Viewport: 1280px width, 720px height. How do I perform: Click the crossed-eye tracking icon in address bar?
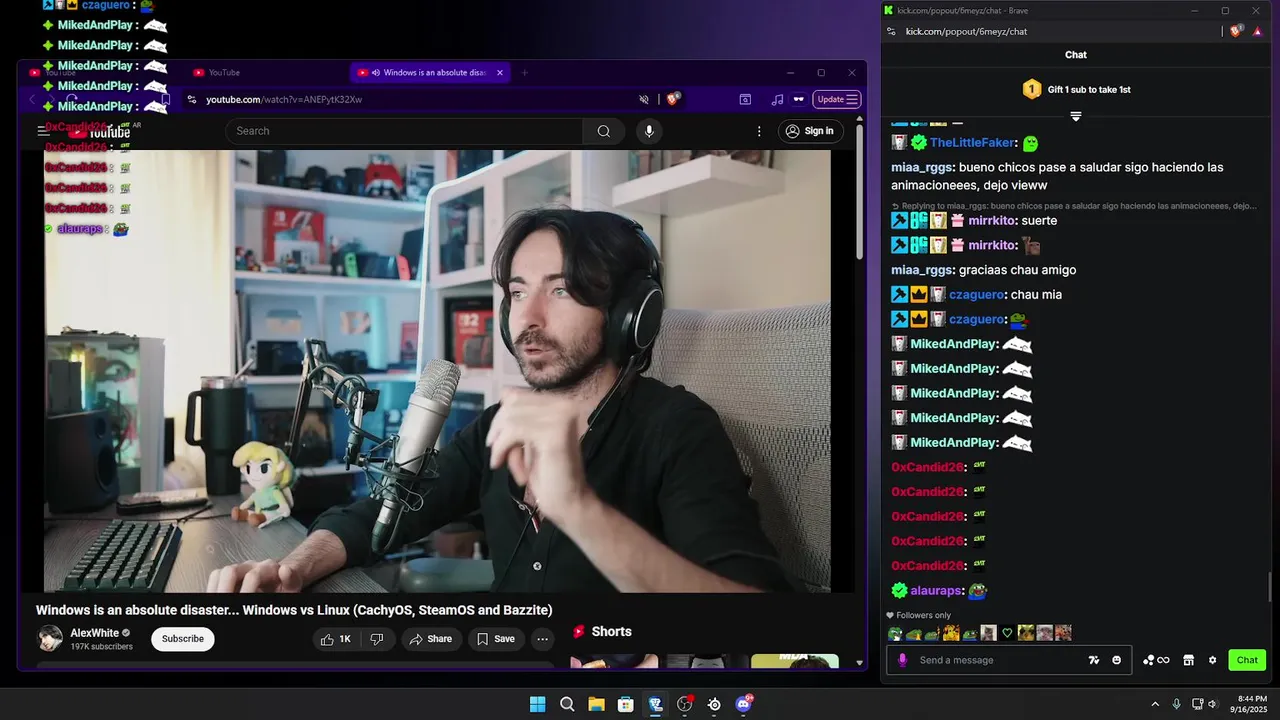coord(644,99)
